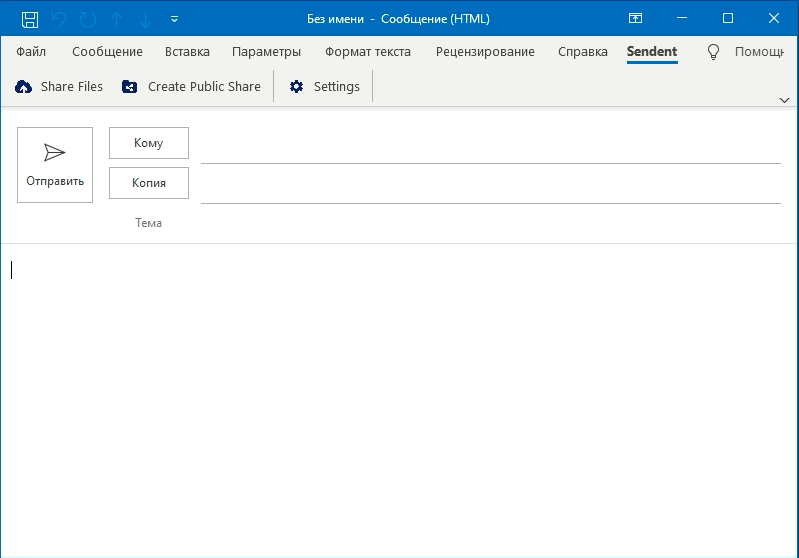
Task: Click into the Тема subject field
Action: point(491,223)
